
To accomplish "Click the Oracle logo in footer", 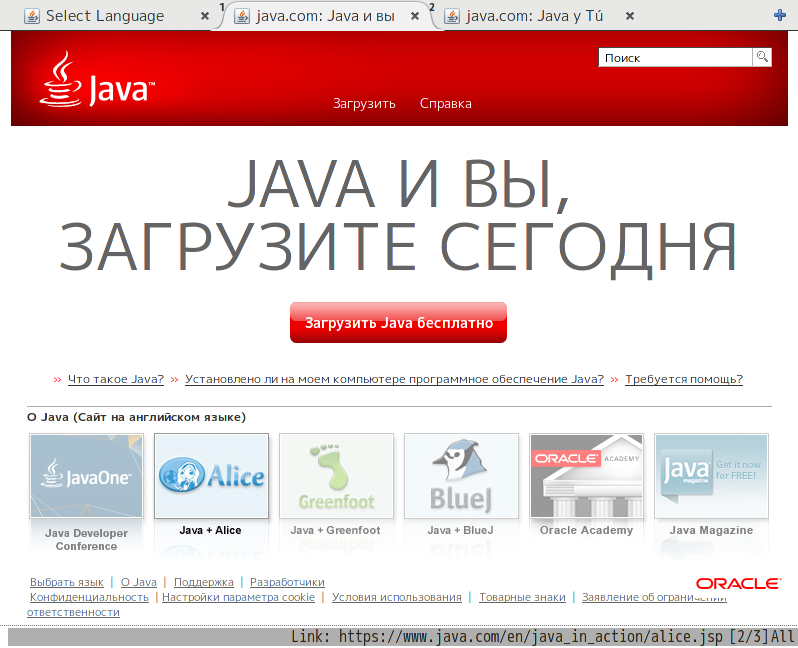I will tap(738, 583).
